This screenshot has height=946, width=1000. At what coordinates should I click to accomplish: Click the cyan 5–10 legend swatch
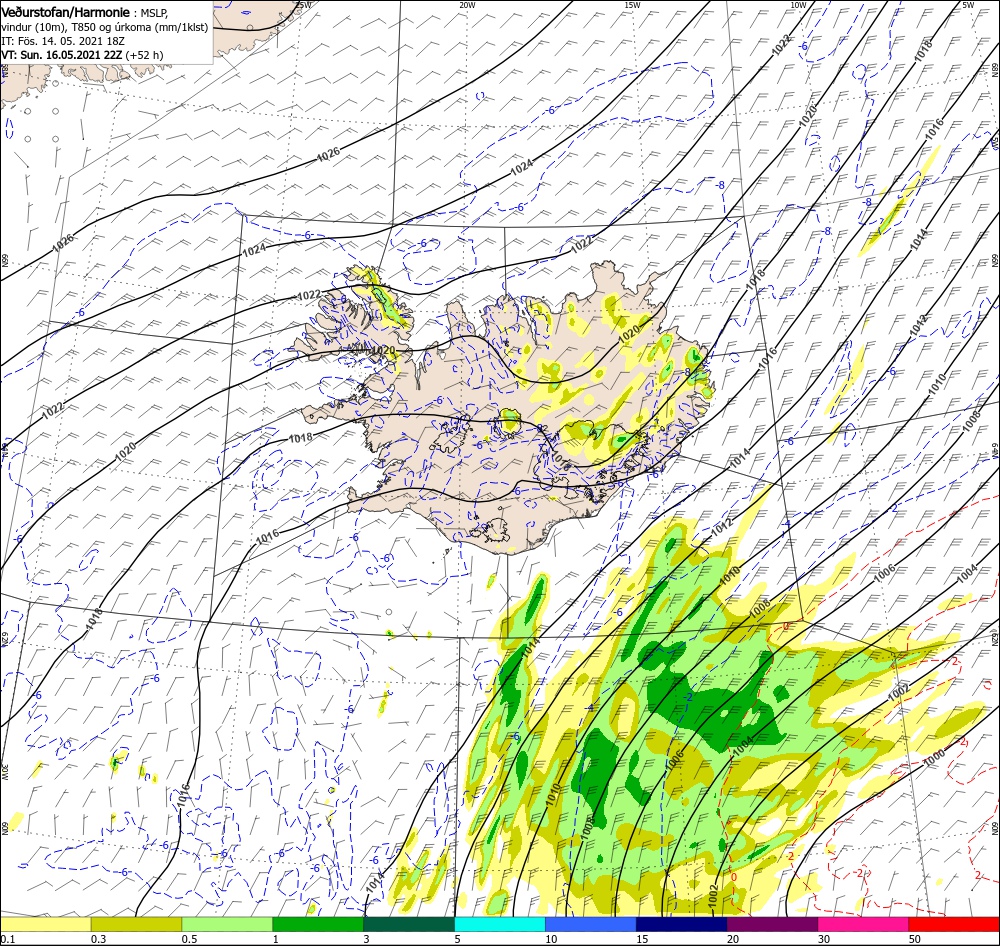[x=500, y=924]
